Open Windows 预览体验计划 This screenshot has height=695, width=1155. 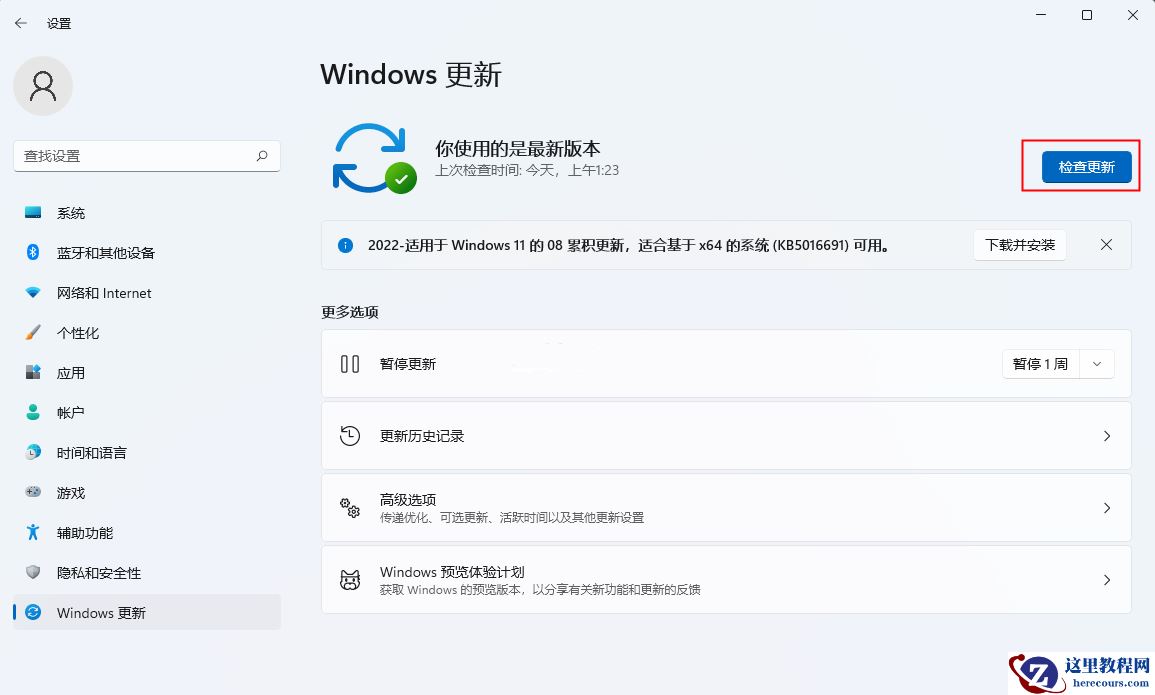726,579
